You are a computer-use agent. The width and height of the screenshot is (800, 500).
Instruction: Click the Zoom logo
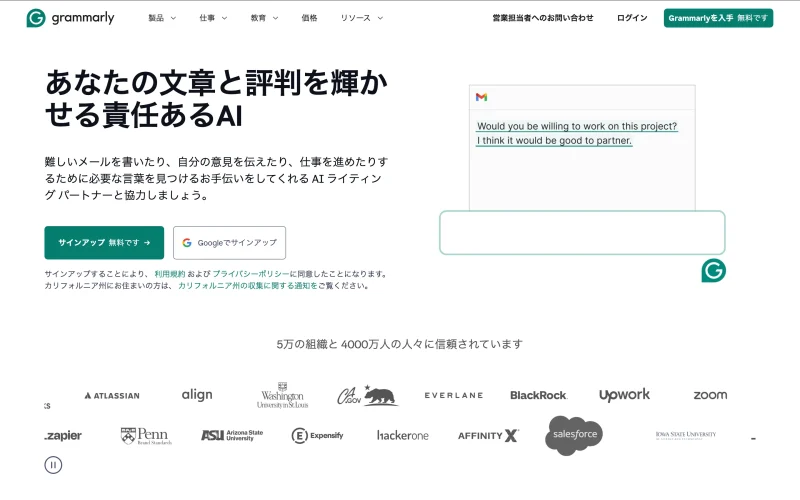710,395
